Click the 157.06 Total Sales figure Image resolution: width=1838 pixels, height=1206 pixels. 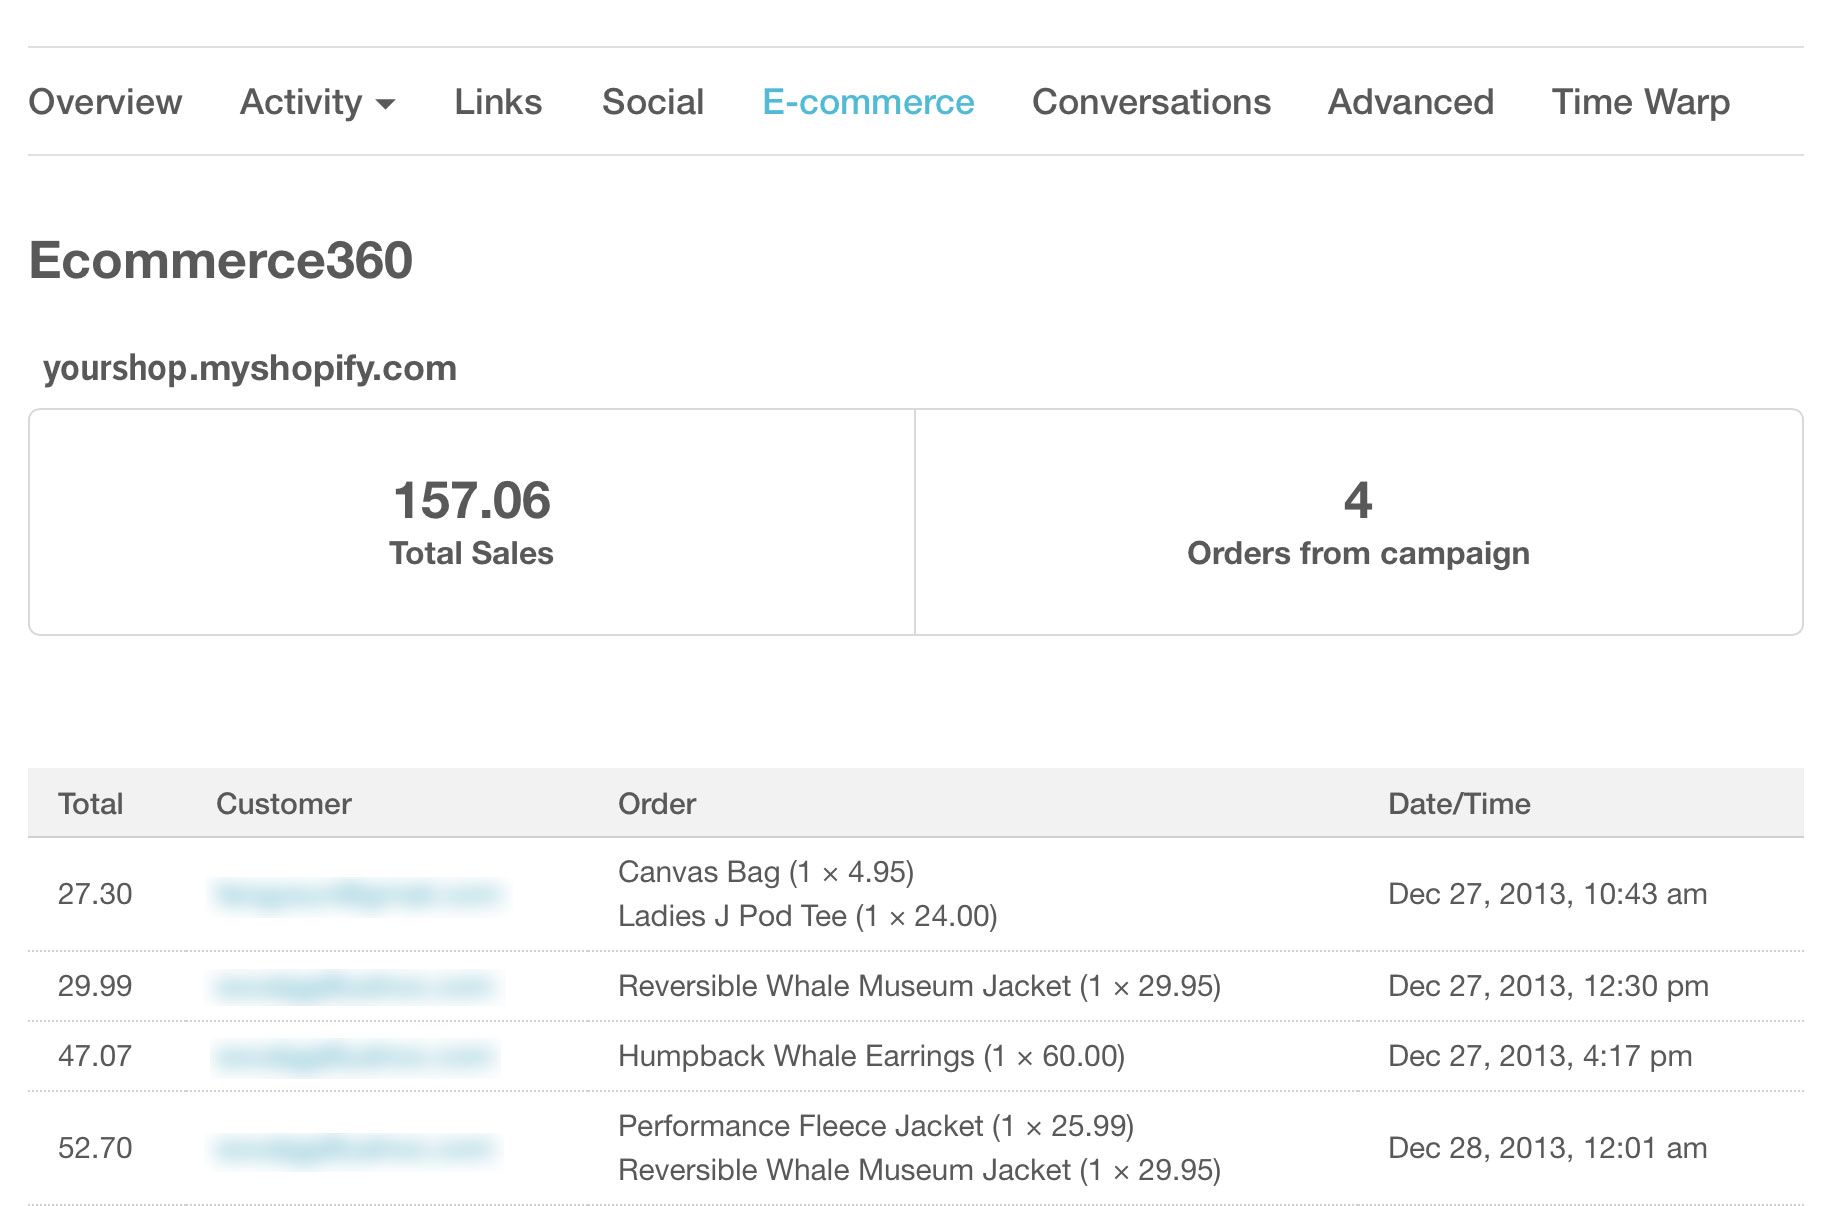(471, 501)
